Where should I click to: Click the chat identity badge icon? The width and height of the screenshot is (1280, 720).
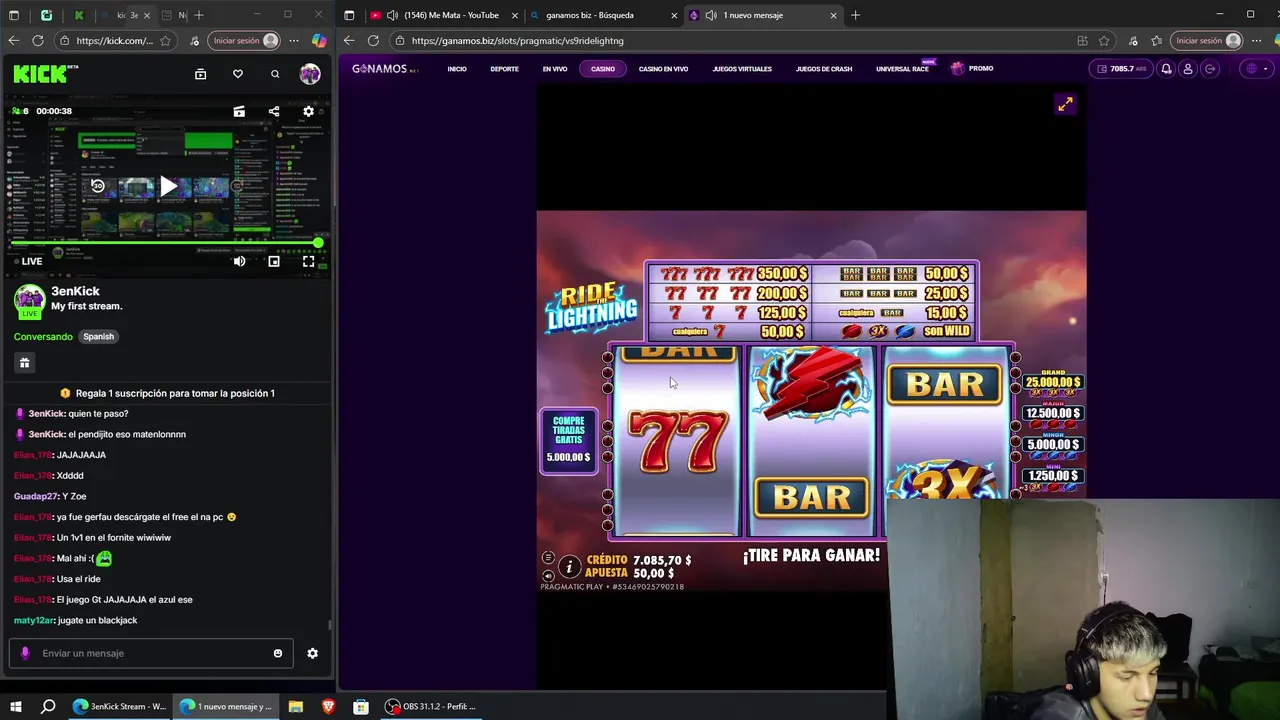(25, 653)
